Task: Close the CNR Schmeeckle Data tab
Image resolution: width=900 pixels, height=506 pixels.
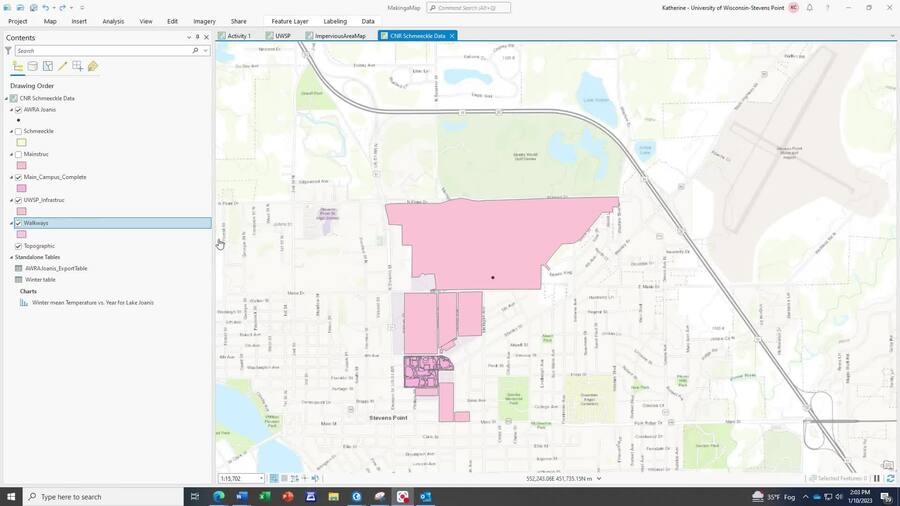Action: [x=452, y=36]
